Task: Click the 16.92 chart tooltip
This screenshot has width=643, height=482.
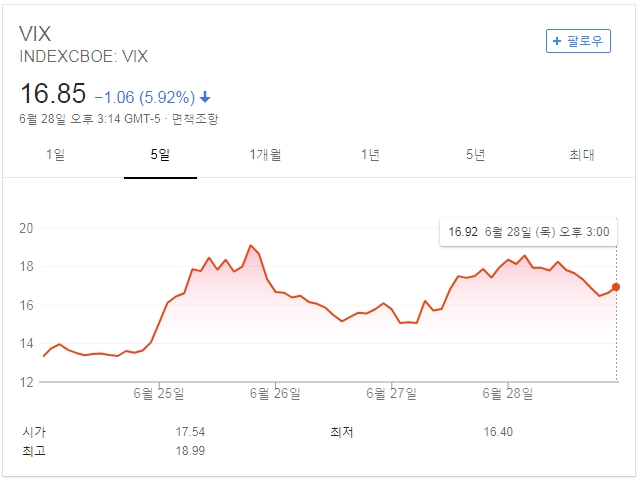Action: coord(527,232)
